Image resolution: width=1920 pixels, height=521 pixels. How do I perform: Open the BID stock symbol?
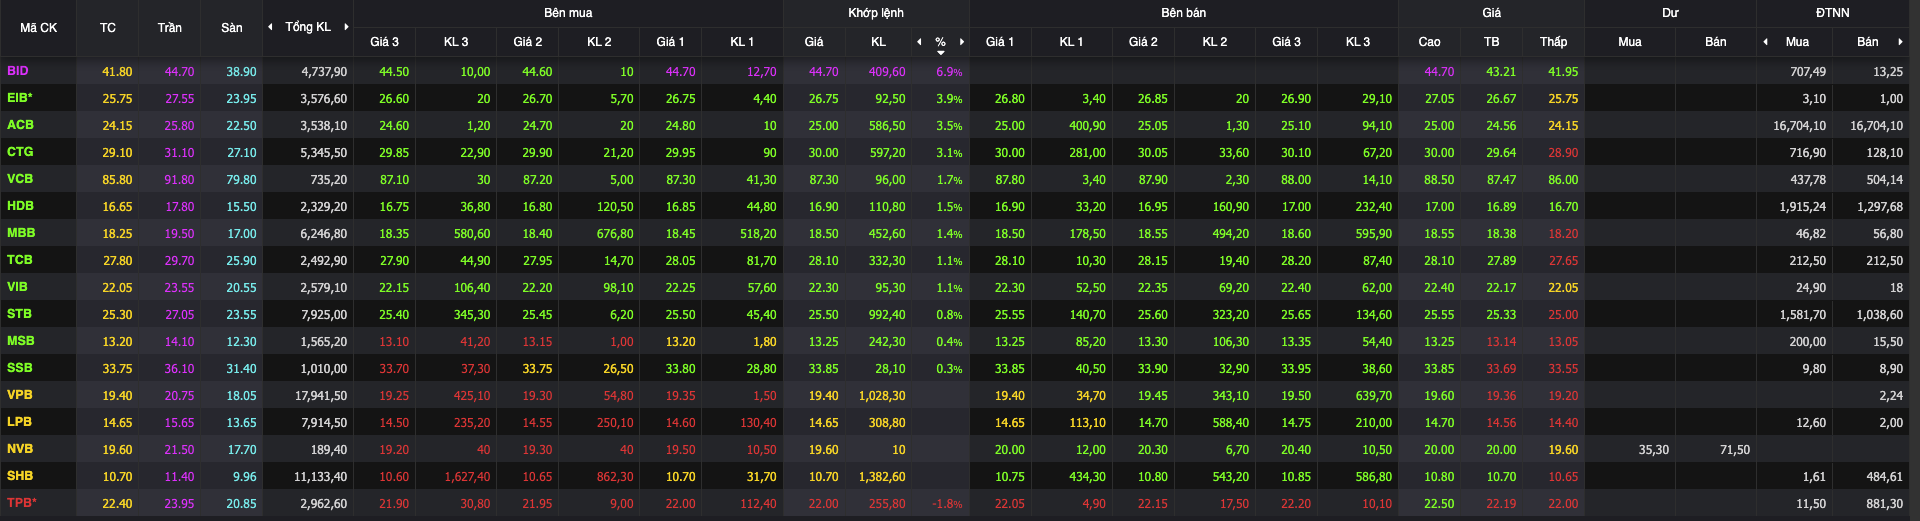(18, 71)
